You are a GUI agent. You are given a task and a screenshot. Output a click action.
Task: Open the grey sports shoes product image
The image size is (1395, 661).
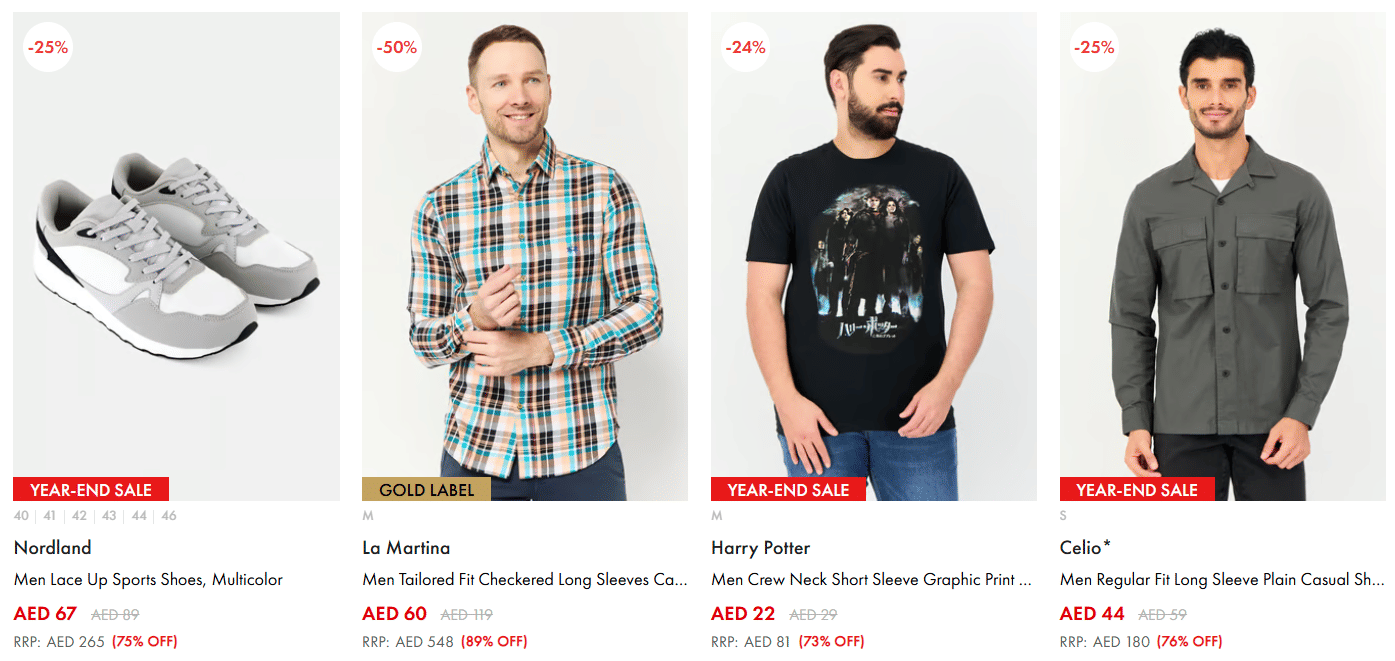click(176, 256)
